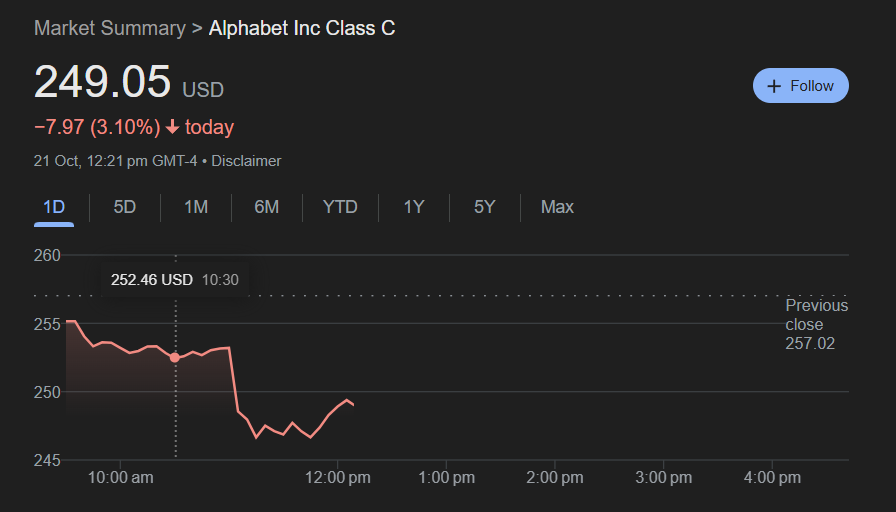
Task: Click the Previous close 257.02 label
Action: pos(817,325)
